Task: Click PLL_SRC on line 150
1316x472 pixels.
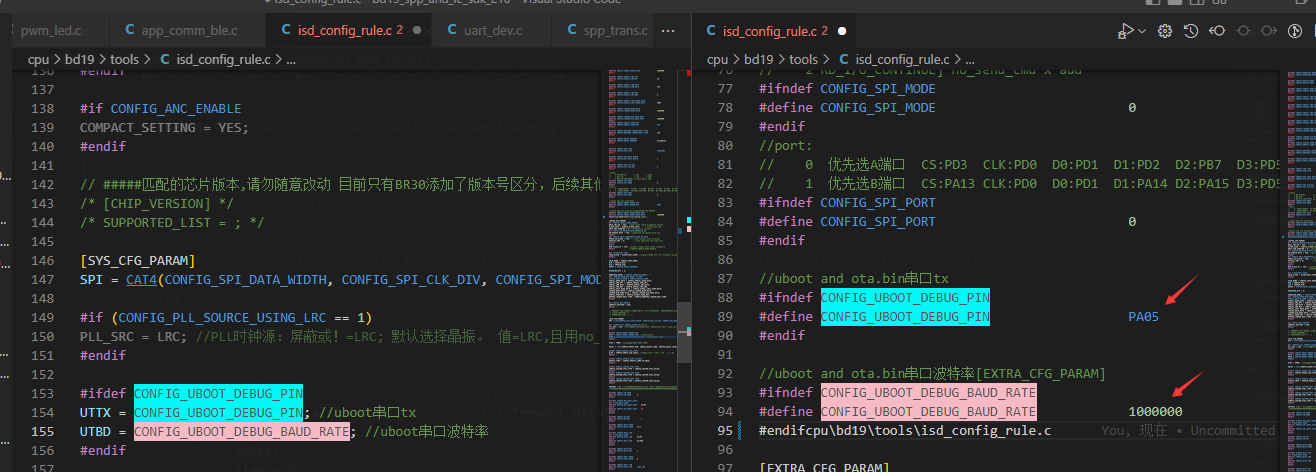Action: (x=107, y=336)
